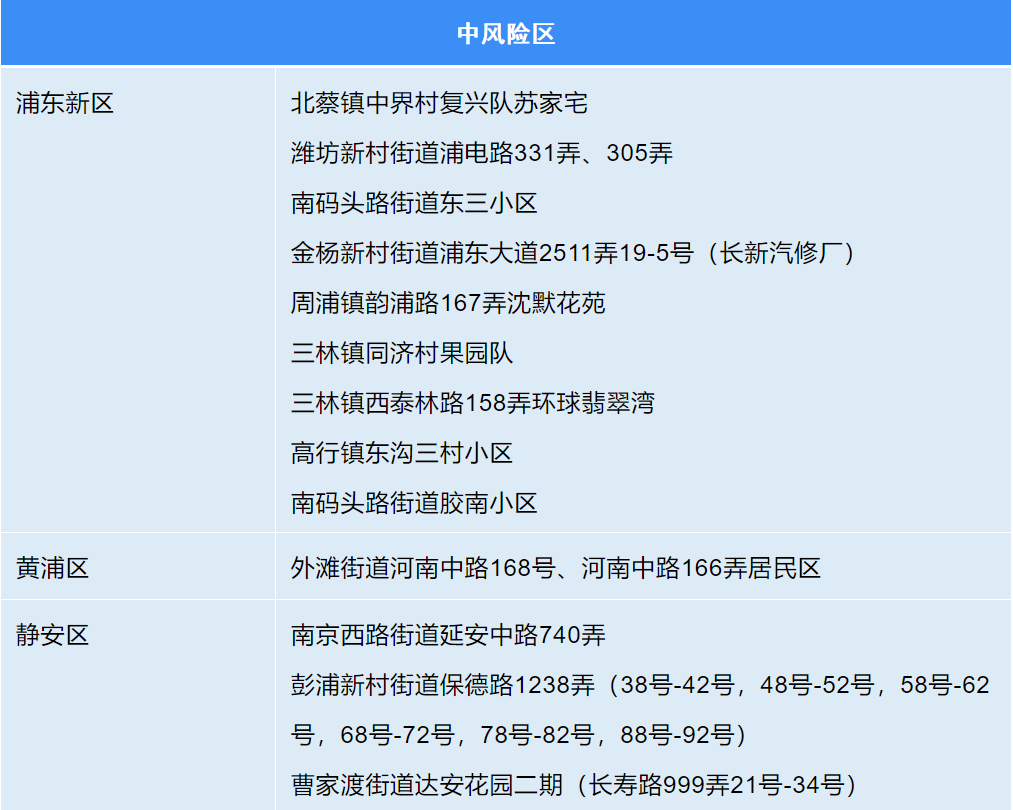This screenshot has width=1013, height=810.
Task: Select the 黄浦区 district cell
Action: (x=52, y=568)
